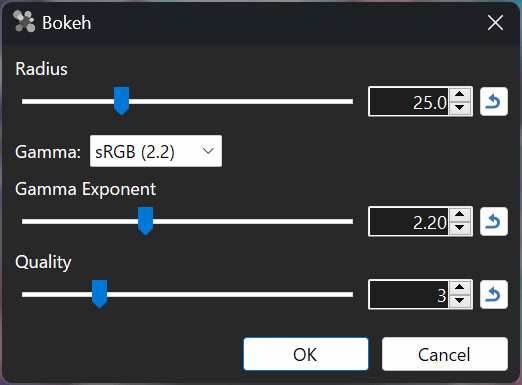Focus the Quality value field showing 3

click(409, 295)
